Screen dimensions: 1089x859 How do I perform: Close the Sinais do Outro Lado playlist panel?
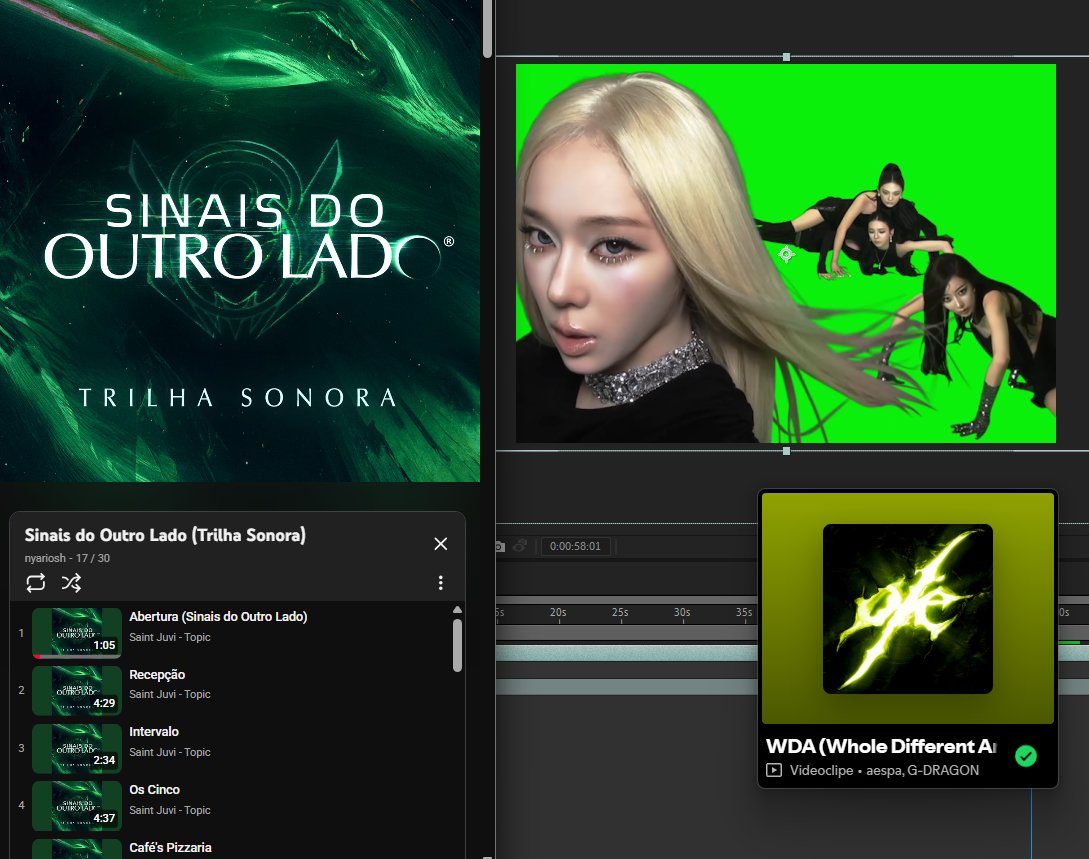coord(440,544)
